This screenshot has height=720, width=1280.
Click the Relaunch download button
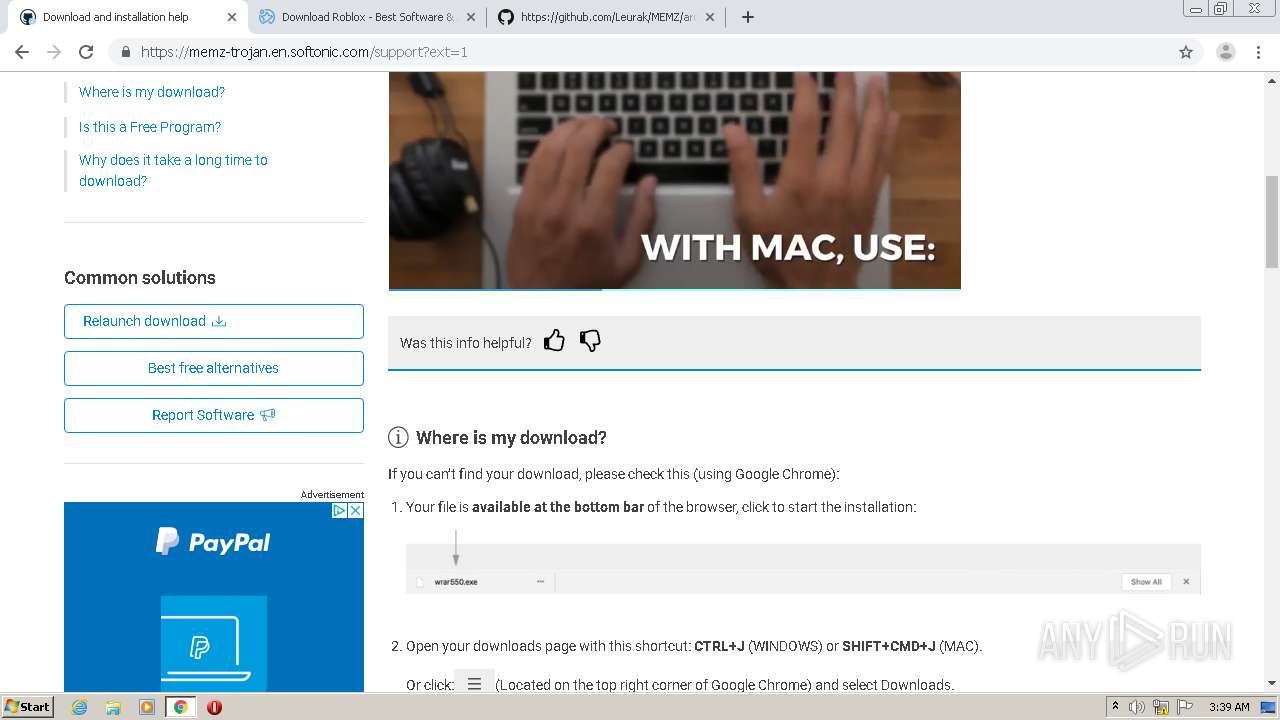pyautogui.click(x=214, y=321)
